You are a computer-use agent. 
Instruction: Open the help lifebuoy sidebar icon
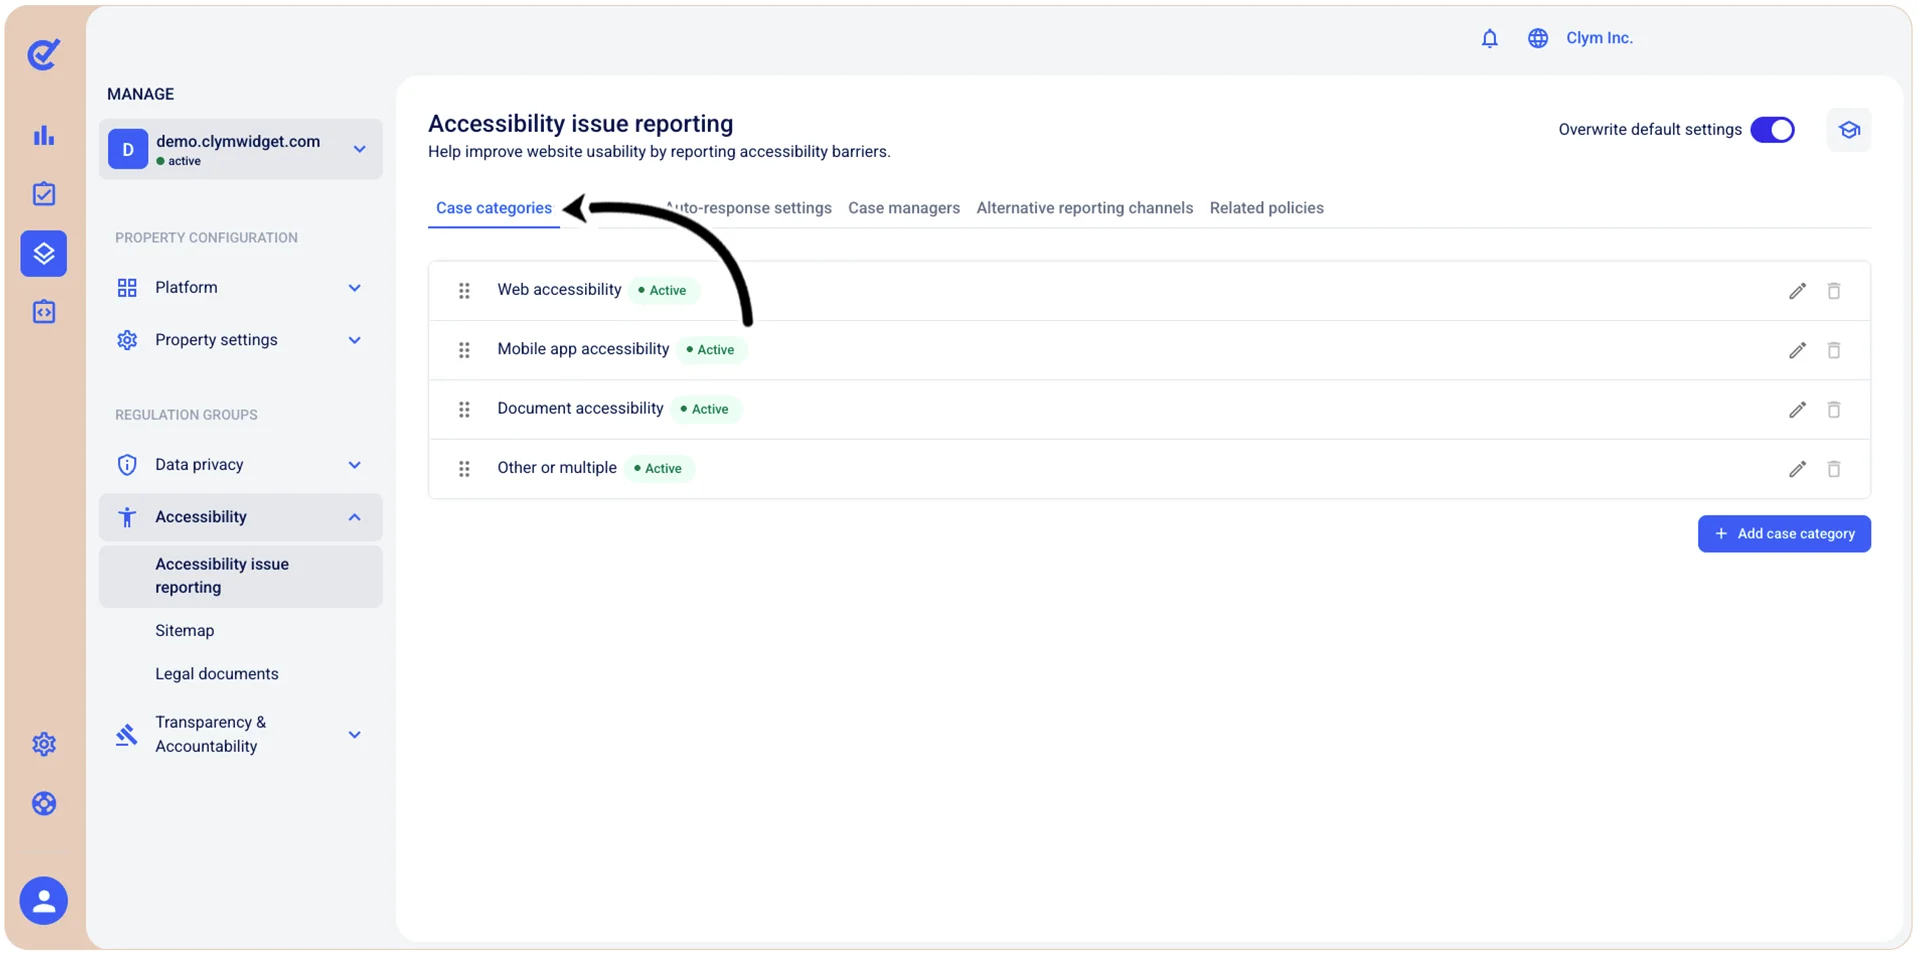click(44, 803)
